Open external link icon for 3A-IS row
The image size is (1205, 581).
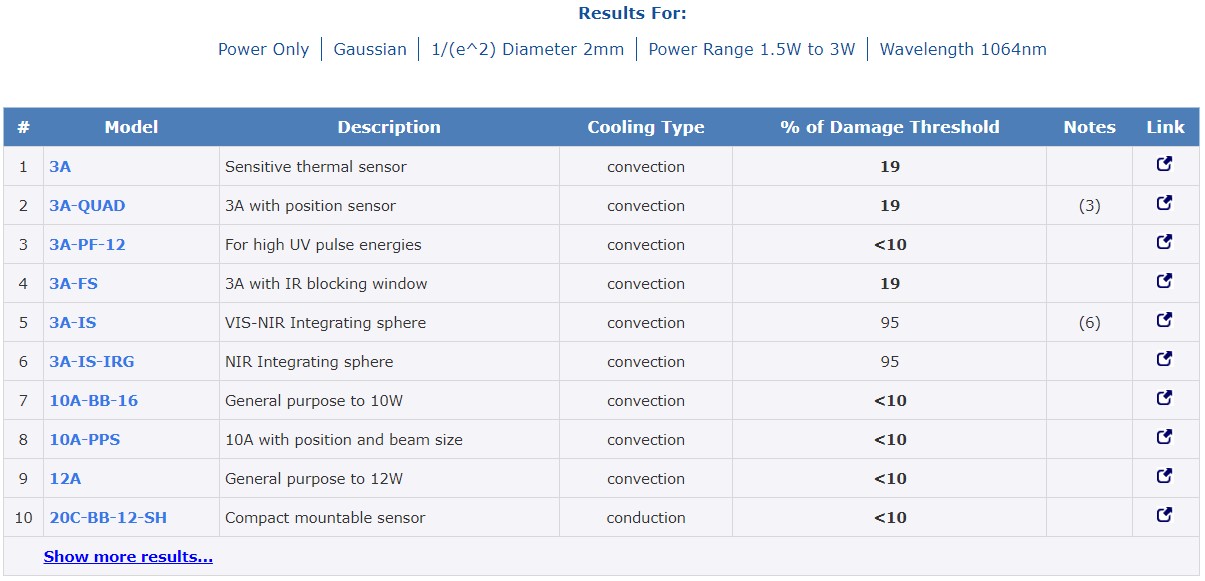click(x=1164, y=321)
